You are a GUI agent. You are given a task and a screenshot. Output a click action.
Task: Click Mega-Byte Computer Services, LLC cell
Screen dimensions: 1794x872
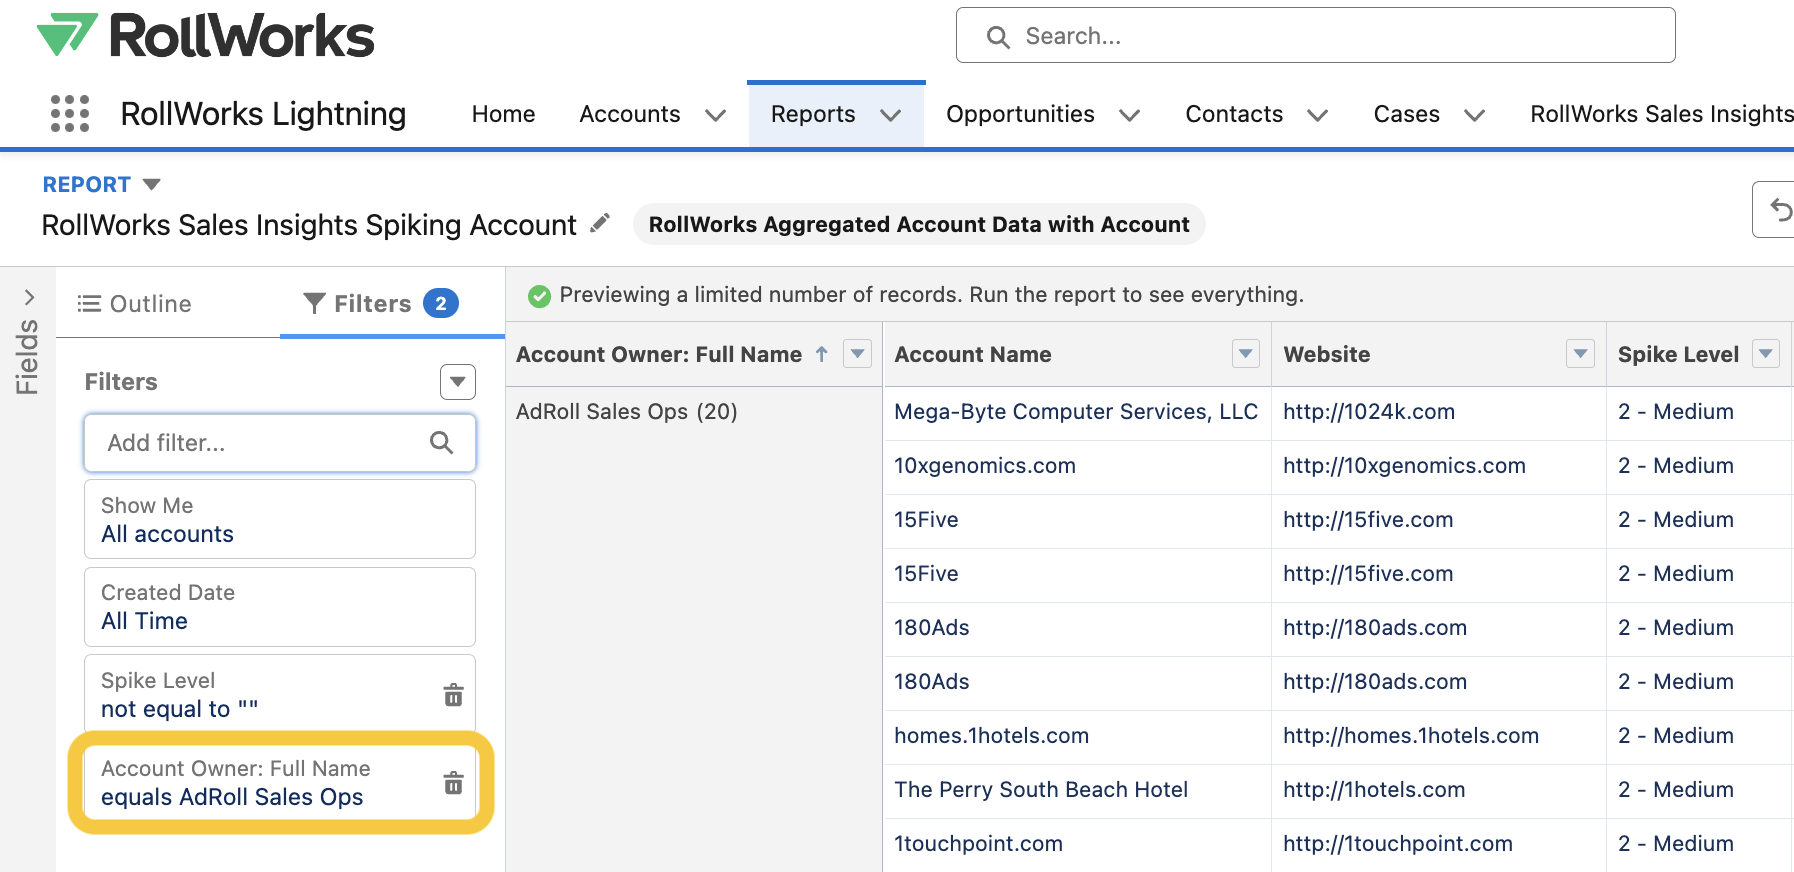coord(1076,412)
